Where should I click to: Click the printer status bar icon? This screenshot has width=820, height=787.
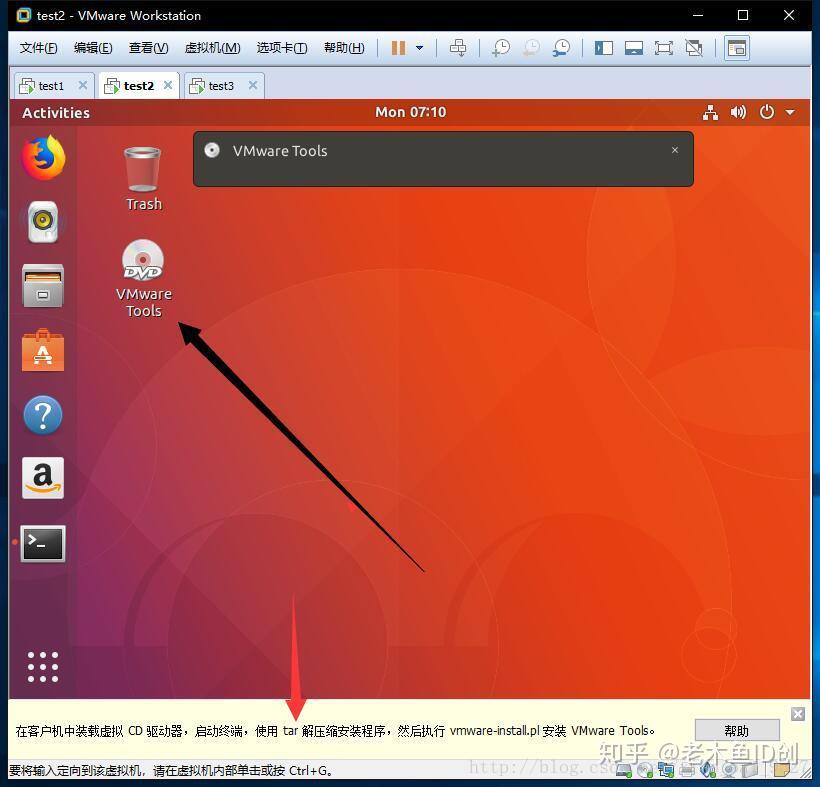(687, 769)
